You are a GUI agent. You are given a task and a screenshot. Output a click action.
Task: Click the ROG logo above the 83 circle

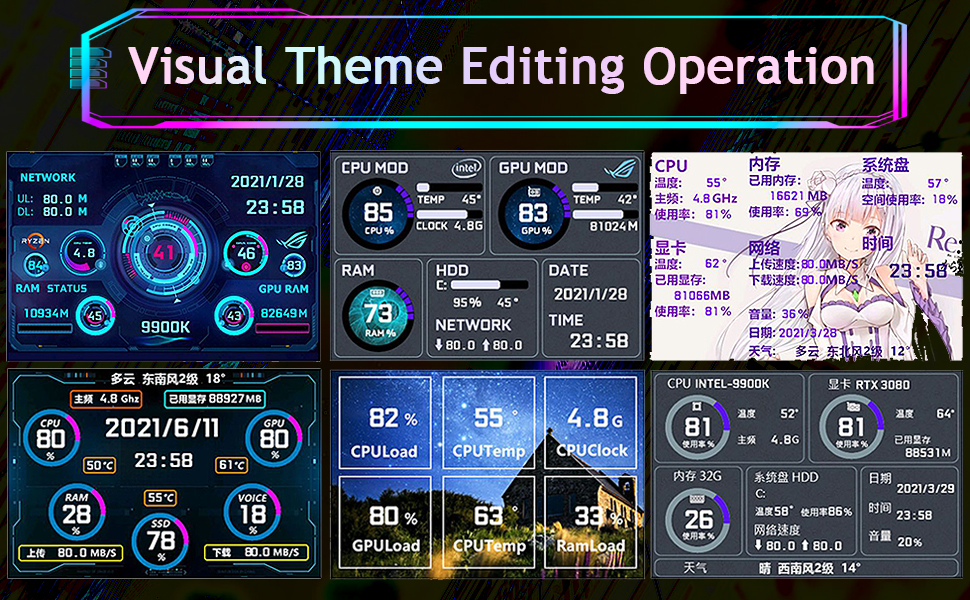pos(293,240)
